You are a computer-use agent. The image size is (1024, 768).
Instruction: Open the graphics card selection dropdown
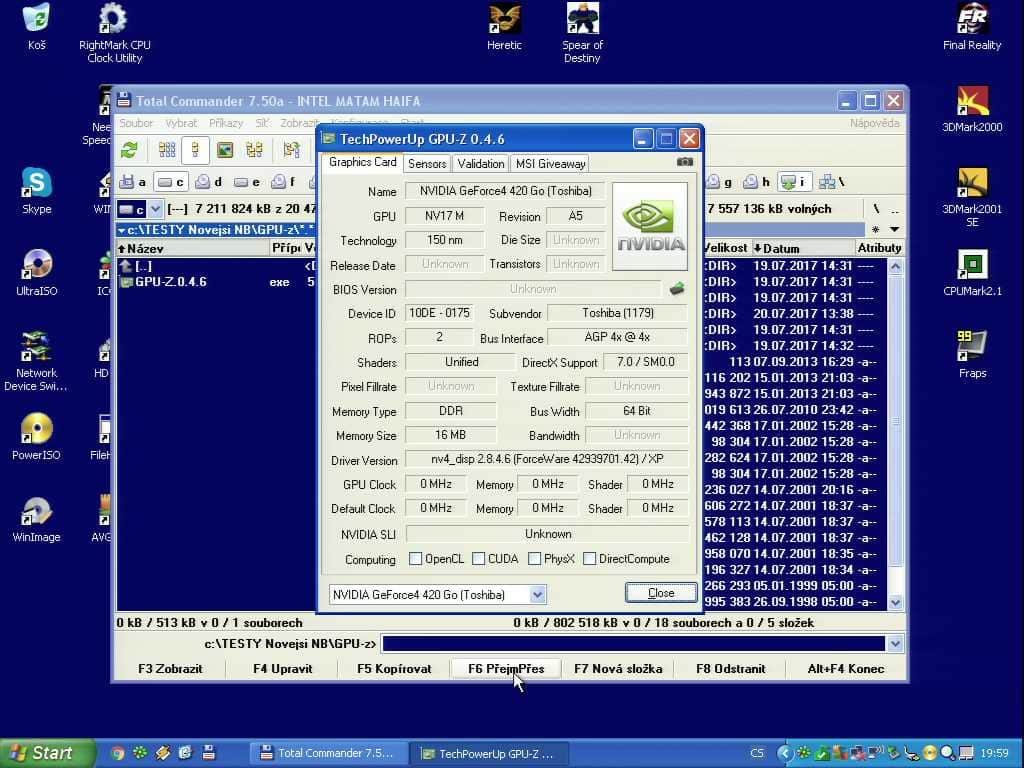pos(537,594)
